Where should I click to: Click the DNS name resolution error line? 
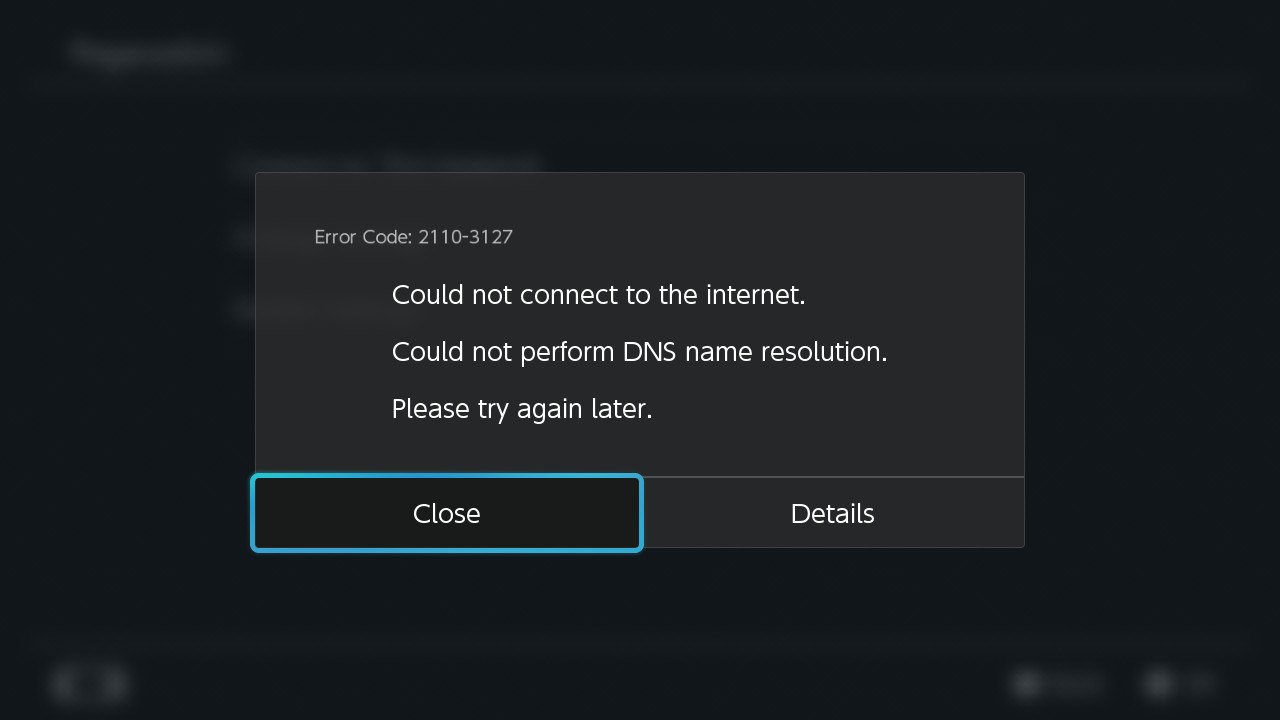639,352
